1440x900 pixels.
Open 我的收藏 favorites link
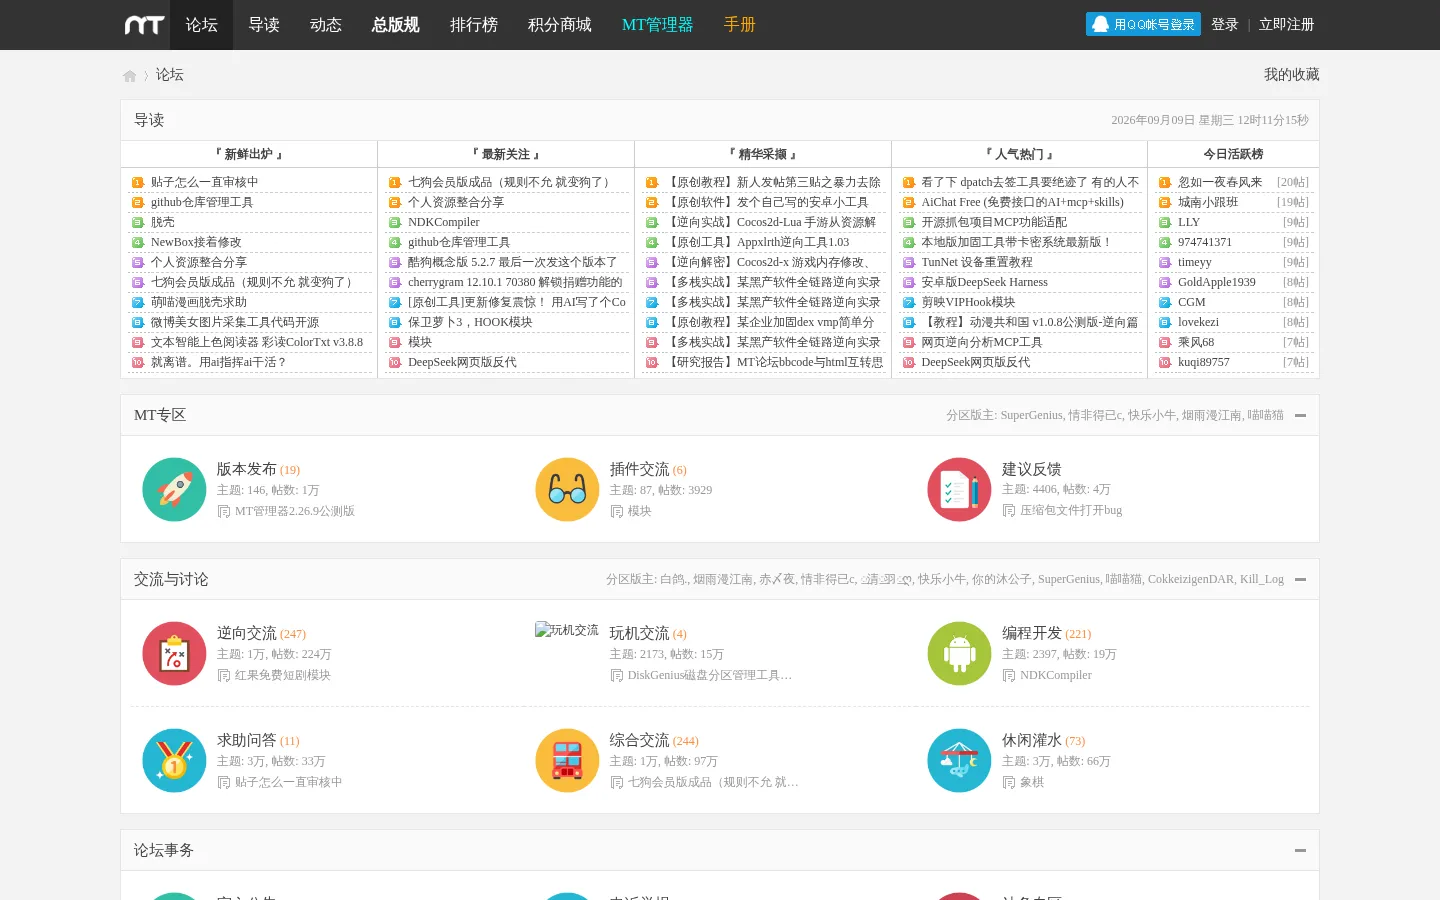(1292, 75)
